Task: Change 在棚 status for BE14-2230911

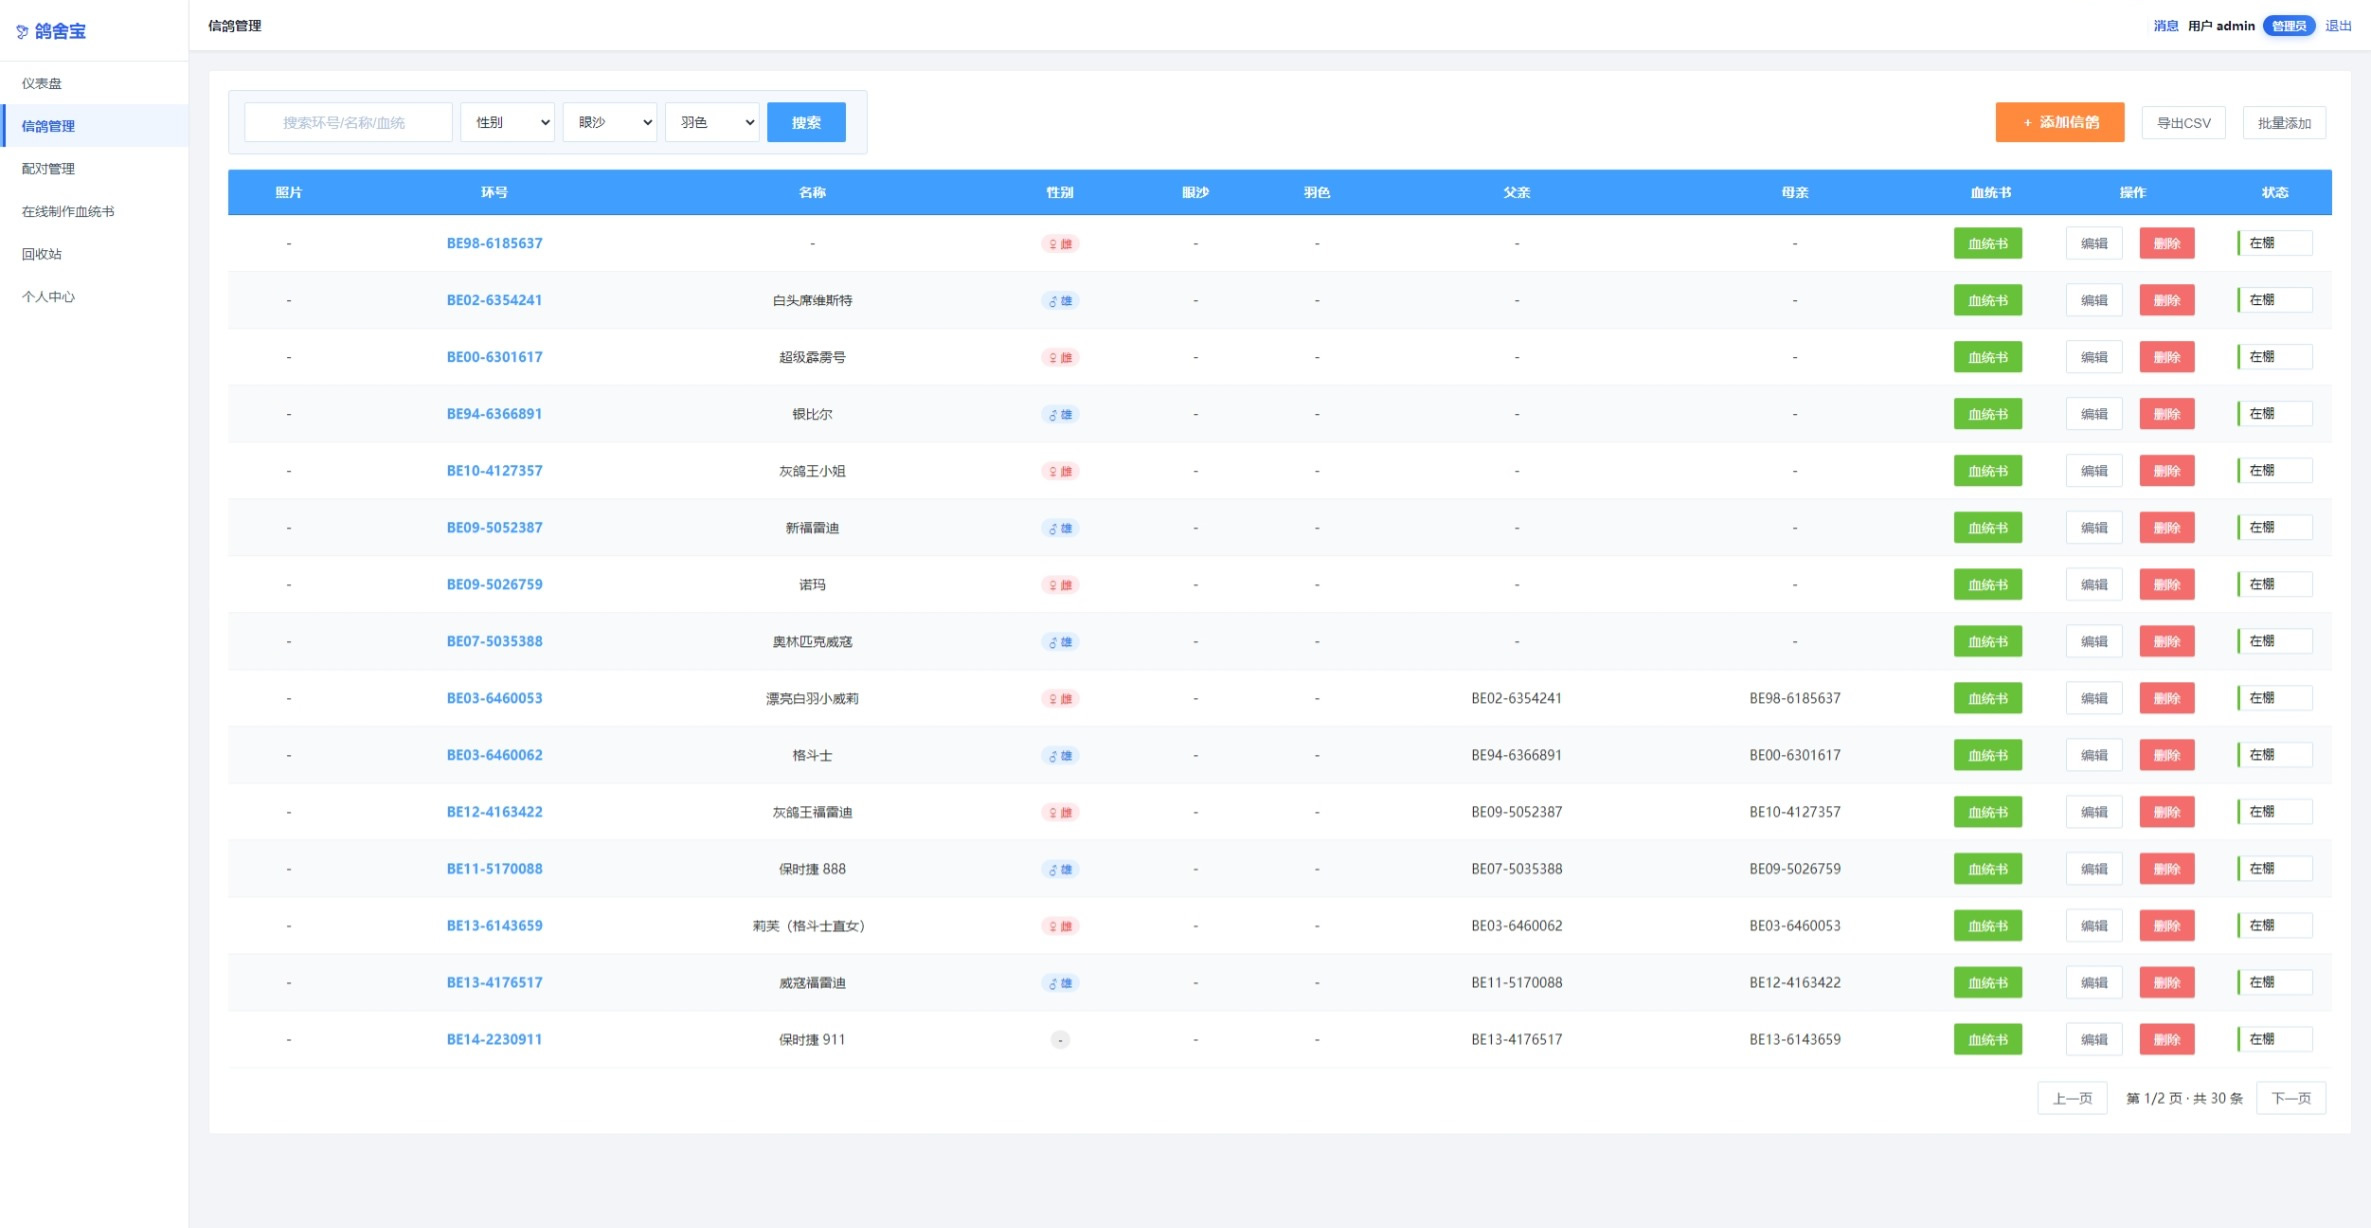Action: point(2275,1039)
